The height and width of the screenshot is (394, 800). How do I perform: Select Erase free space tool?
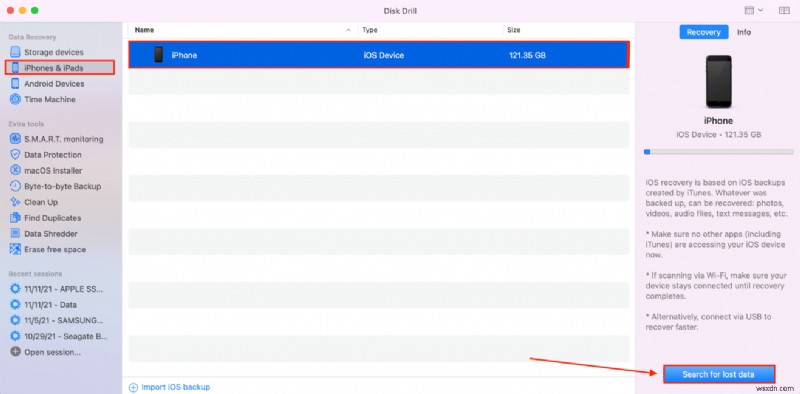(47, 250)
